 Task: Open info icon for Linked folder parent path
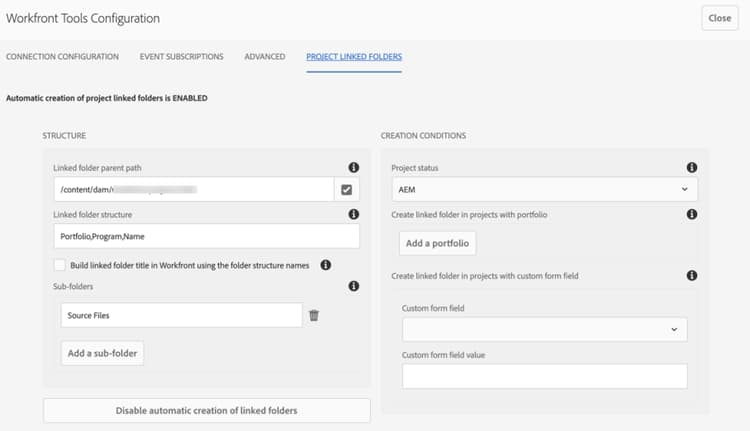[353, 167]
